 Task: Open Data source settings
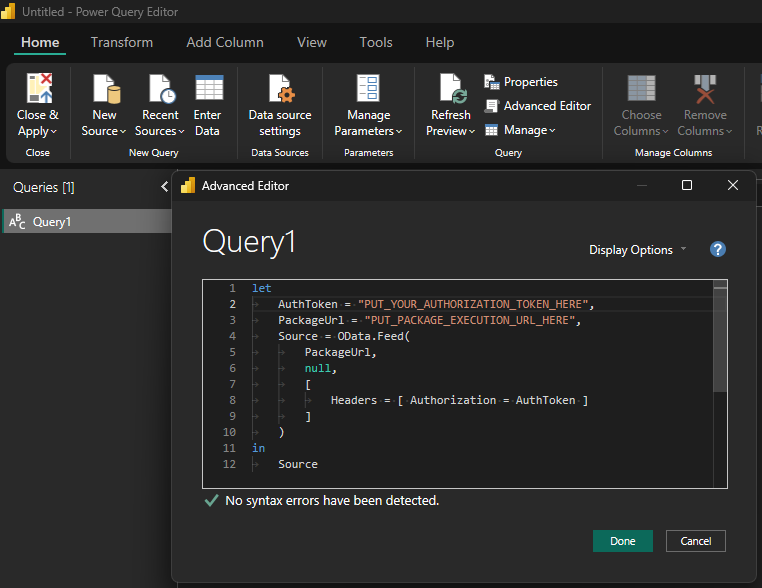pyautogui.click(x=280, y=106)
